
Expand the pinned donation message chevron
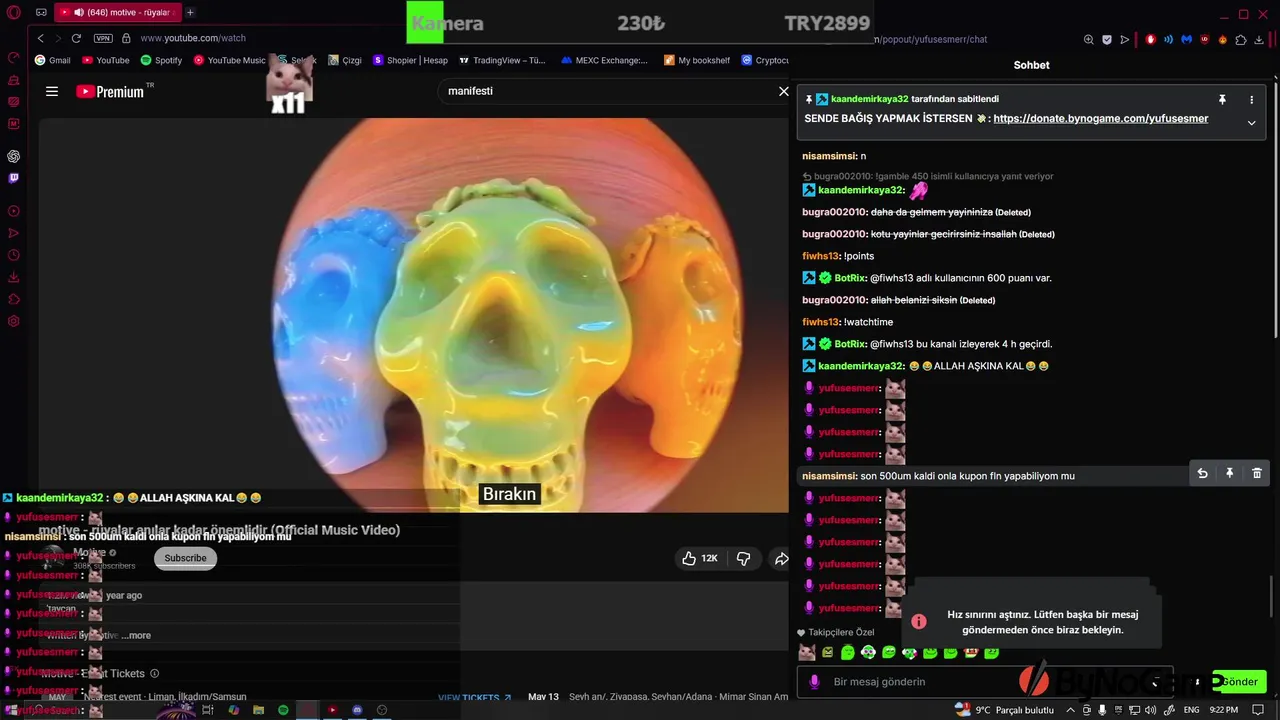(x=1251, y=122)
